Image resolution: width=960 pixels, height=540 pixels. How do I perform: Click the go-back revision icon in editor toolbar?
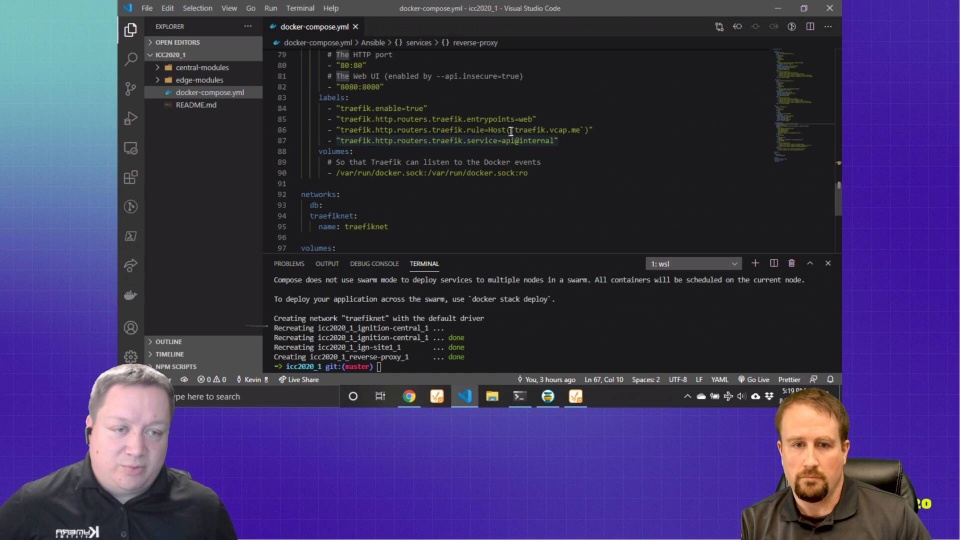click(737, 26)
